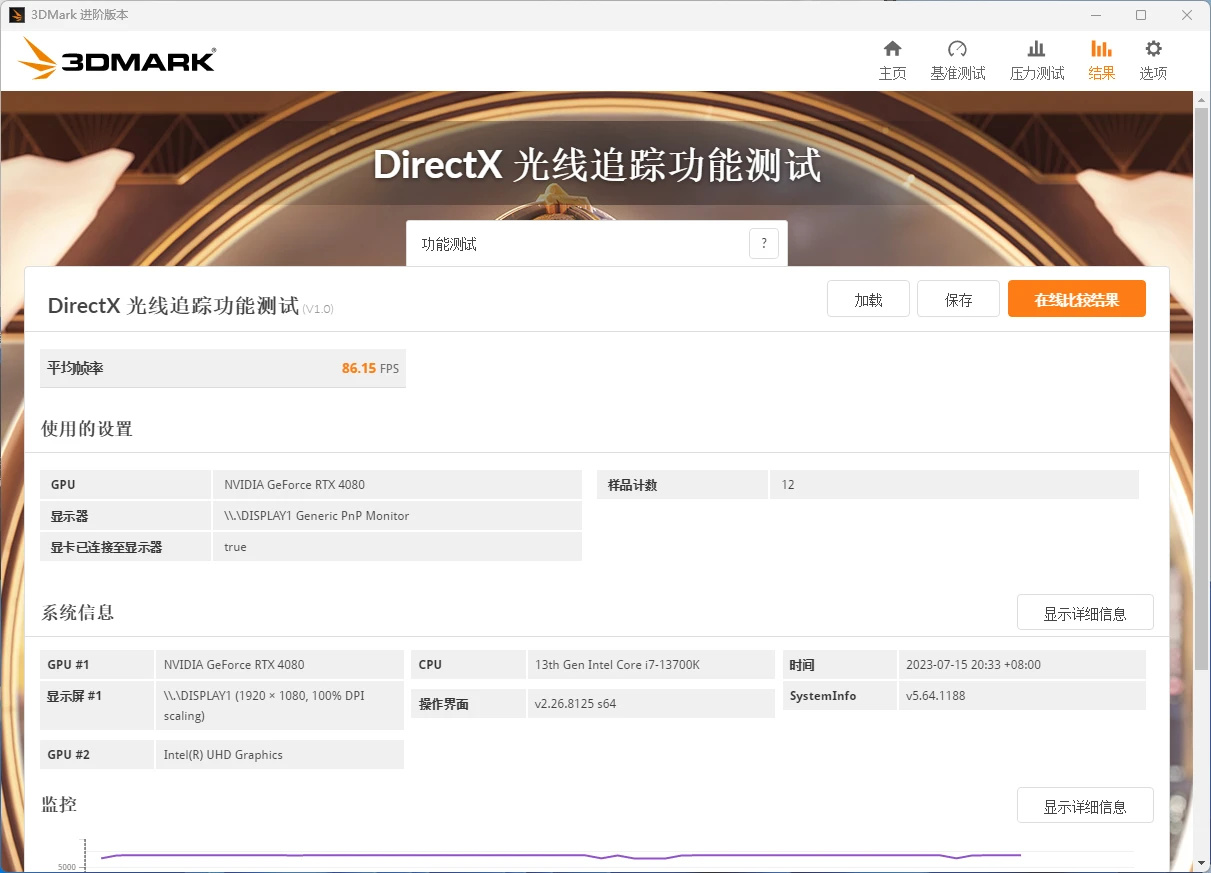Click the 86.15 FPS score value
This screenshot has height=873, width=1211.
tap(370, 368)
